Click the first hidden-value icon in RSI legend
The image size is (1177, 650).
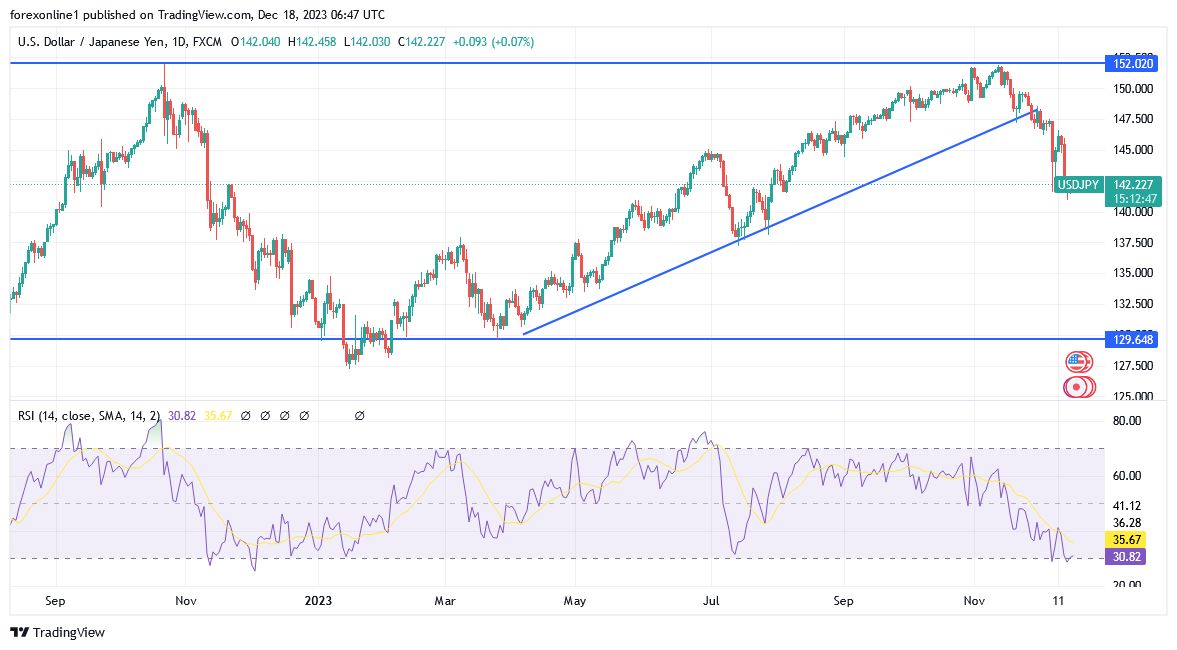click(246, 415)
